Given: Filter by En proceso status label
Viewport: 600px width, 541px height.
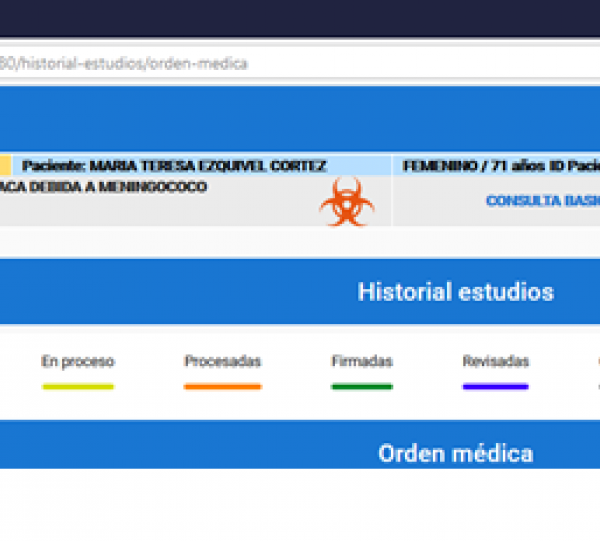Looking at the screenshot, I should pos(77,361).
